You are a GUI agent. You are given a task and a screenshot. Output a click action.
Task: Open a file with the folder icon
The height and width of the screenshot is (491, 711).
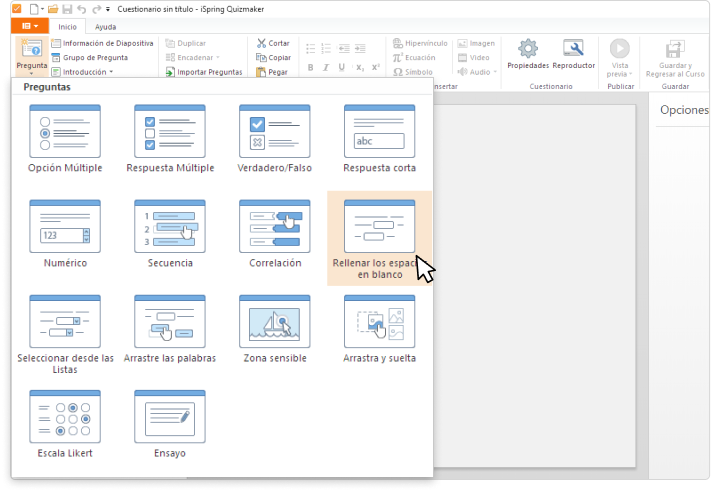53,9
